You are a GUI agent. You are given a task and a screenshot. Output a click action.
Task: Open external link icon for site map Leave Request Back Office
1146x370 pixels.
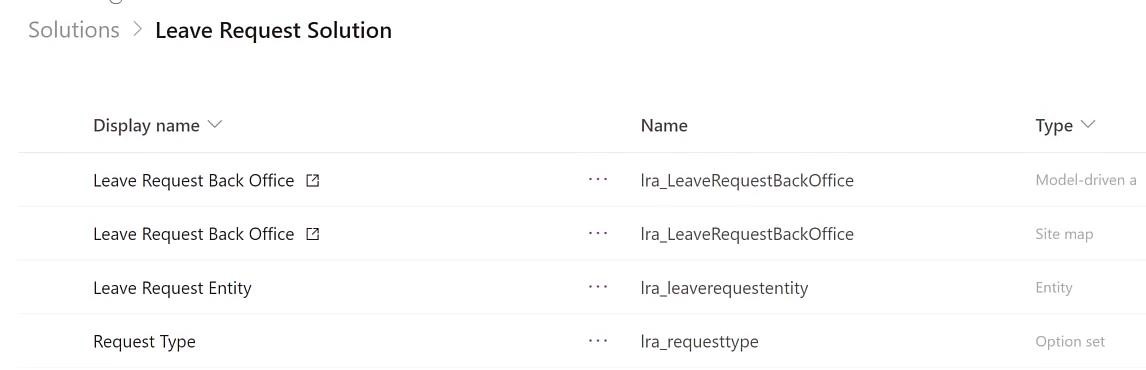click(x=312, y=234)
